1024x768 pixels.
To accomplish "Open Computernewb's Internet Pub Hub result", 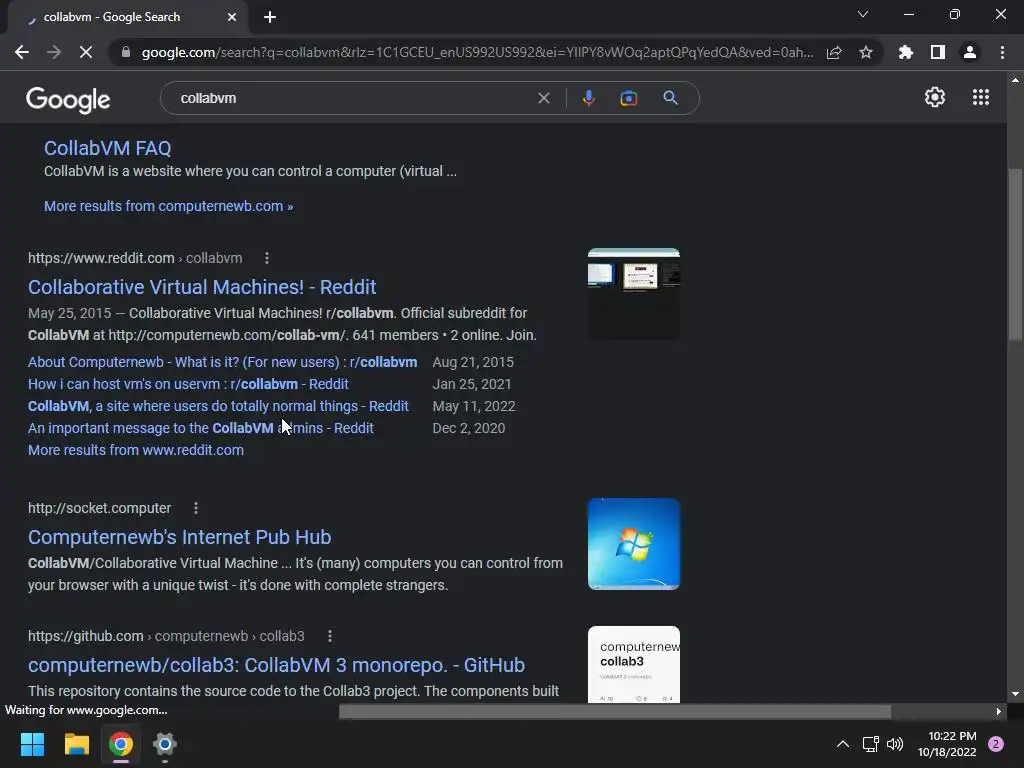I will click(x=180, y=537).
